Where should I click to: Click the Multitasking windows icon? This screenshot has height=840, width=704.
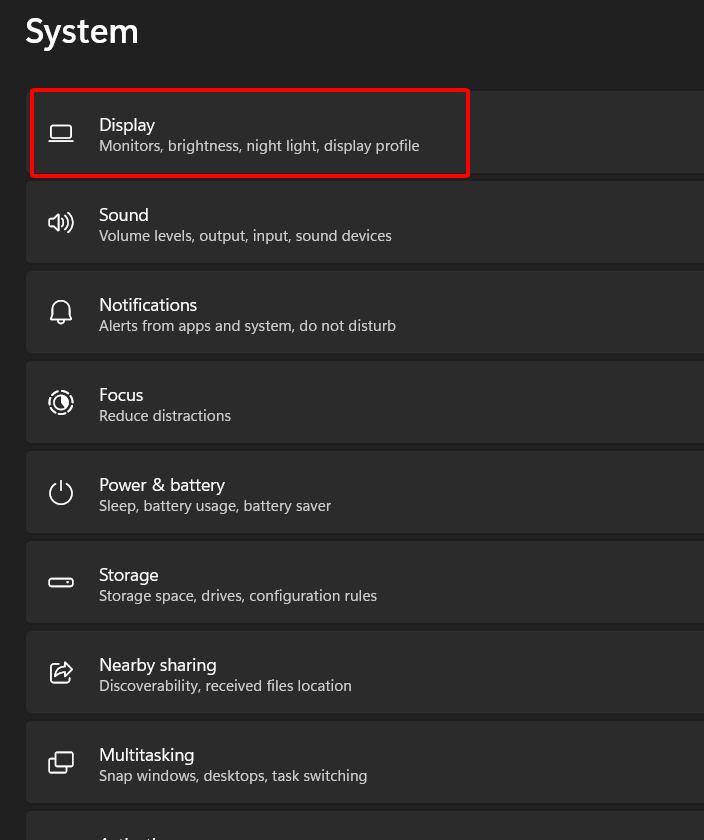[61, 762]
